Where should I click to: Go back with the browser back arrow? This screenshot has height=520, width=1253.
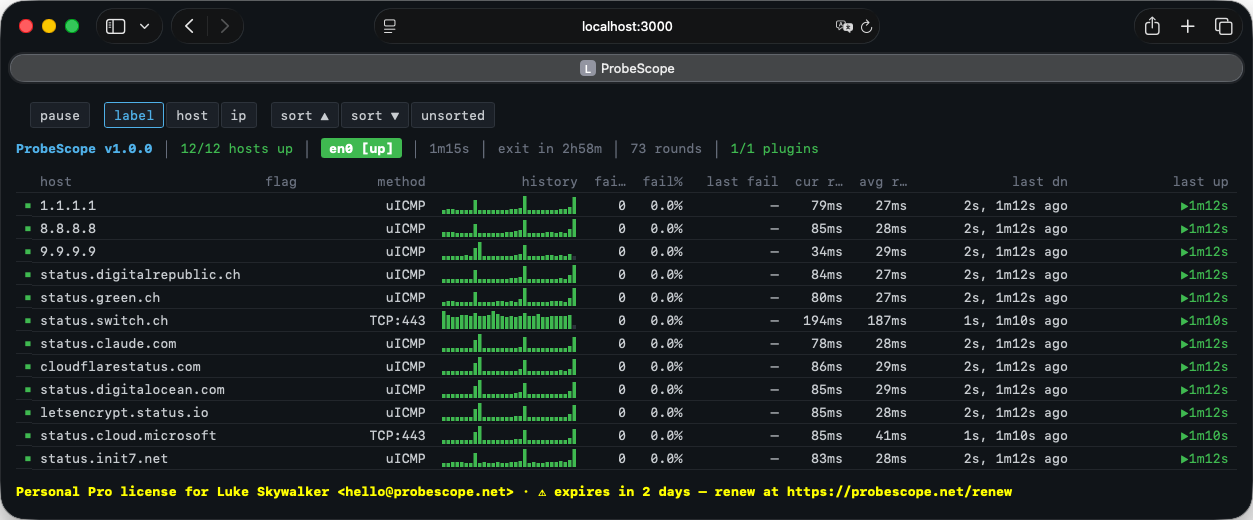tap(189, 27)
